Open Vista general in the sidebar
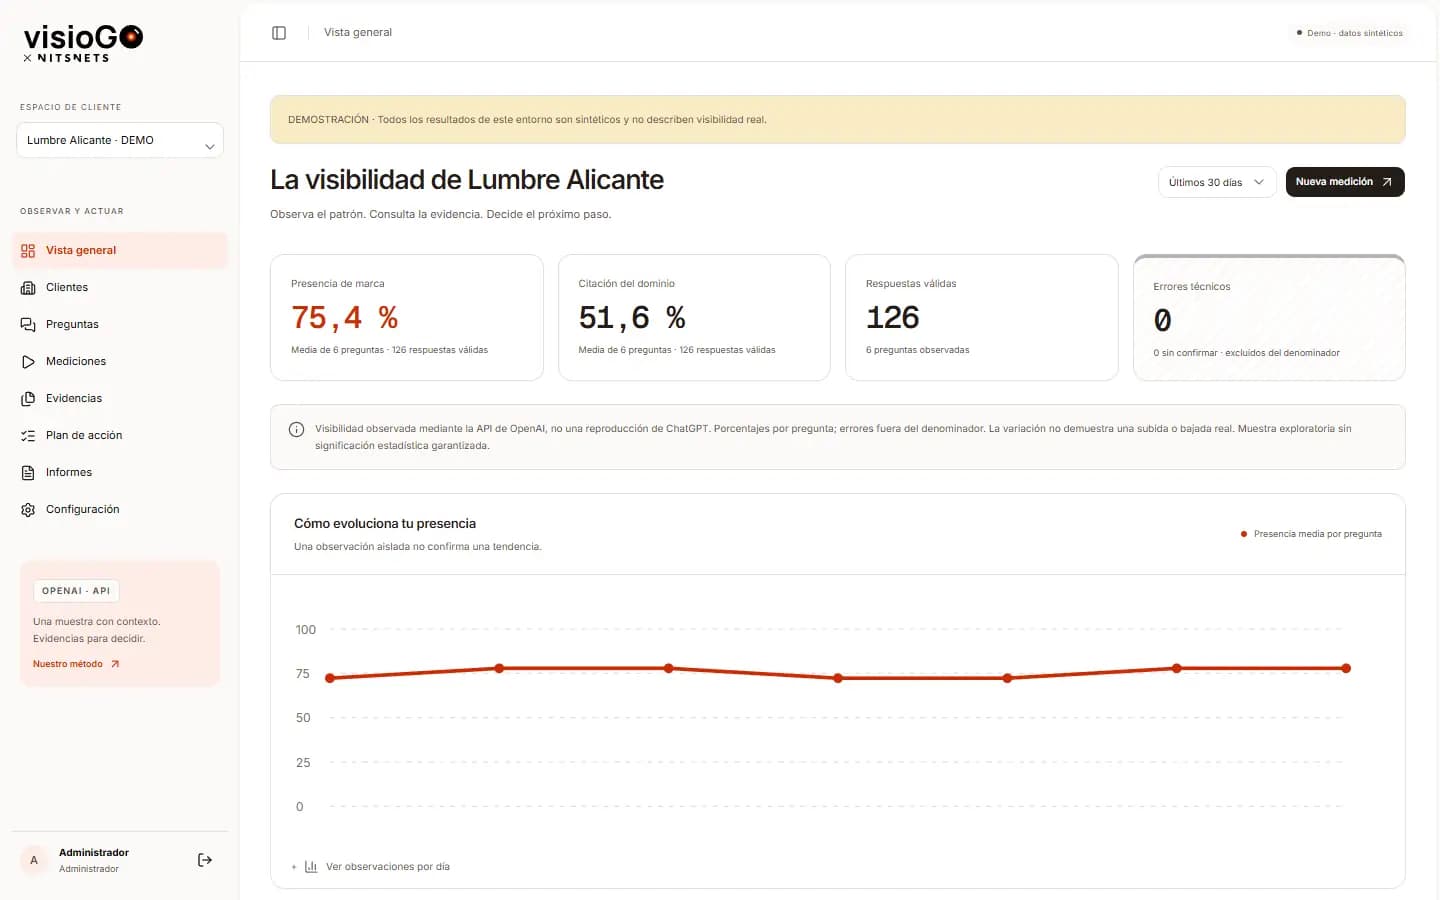The image size is (1440, 900). coord(120,251)
